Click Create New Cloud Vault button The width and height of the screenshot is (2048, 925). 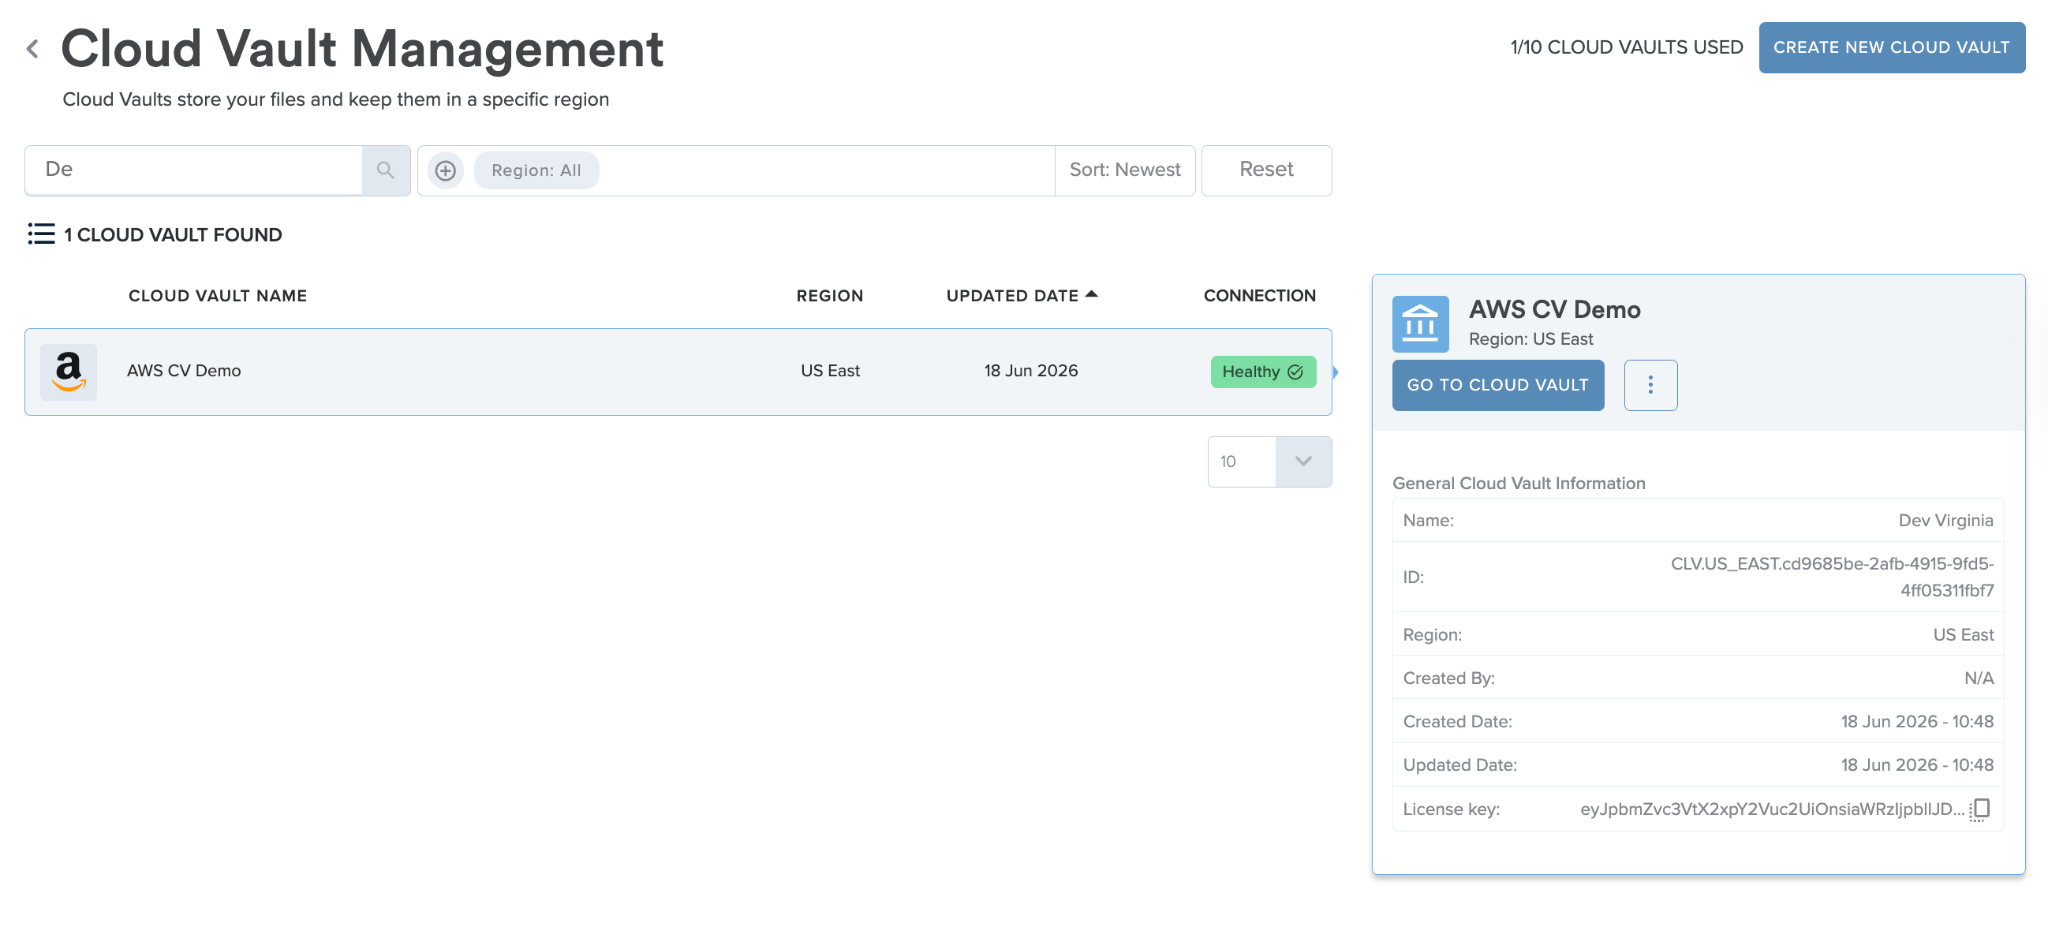1892,47
